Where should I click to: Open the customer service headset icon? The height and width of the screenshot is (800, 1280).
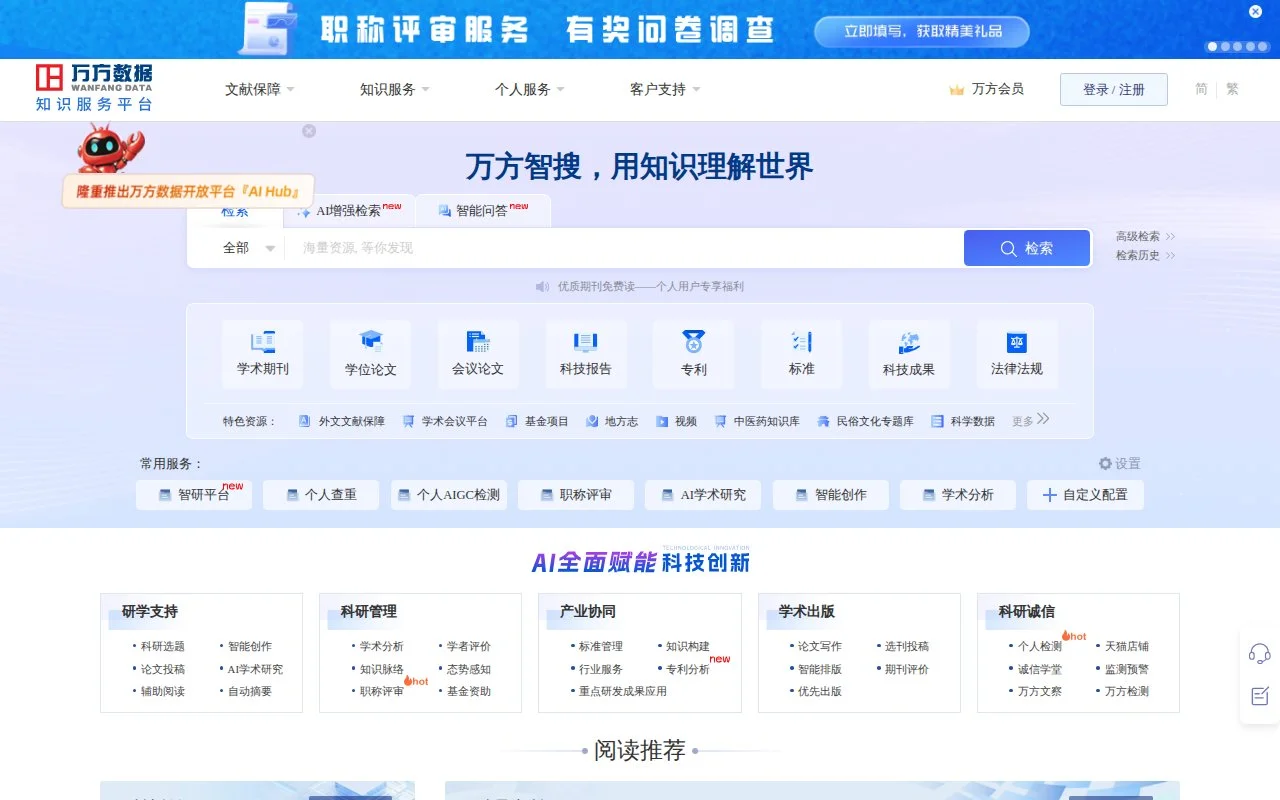[x=1260, y=654]
